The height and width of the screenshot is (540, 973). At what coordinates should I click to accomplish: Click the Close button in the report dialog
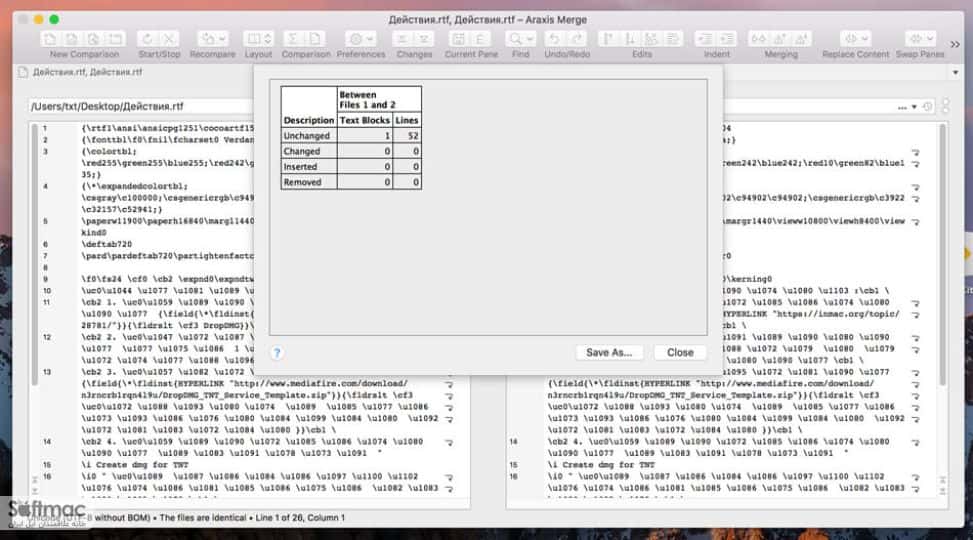pyautogui.click(x=680, y=353)
